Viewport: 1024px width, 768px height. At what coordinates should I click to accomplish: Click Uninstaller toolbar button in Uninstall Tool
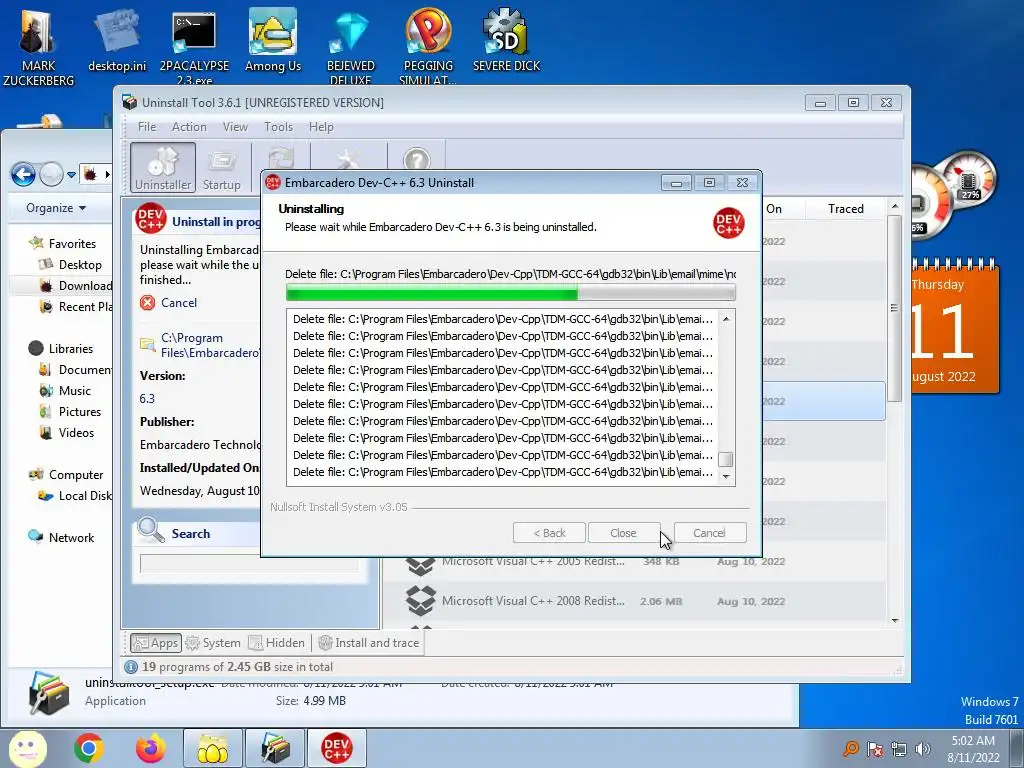coord(163,168)
